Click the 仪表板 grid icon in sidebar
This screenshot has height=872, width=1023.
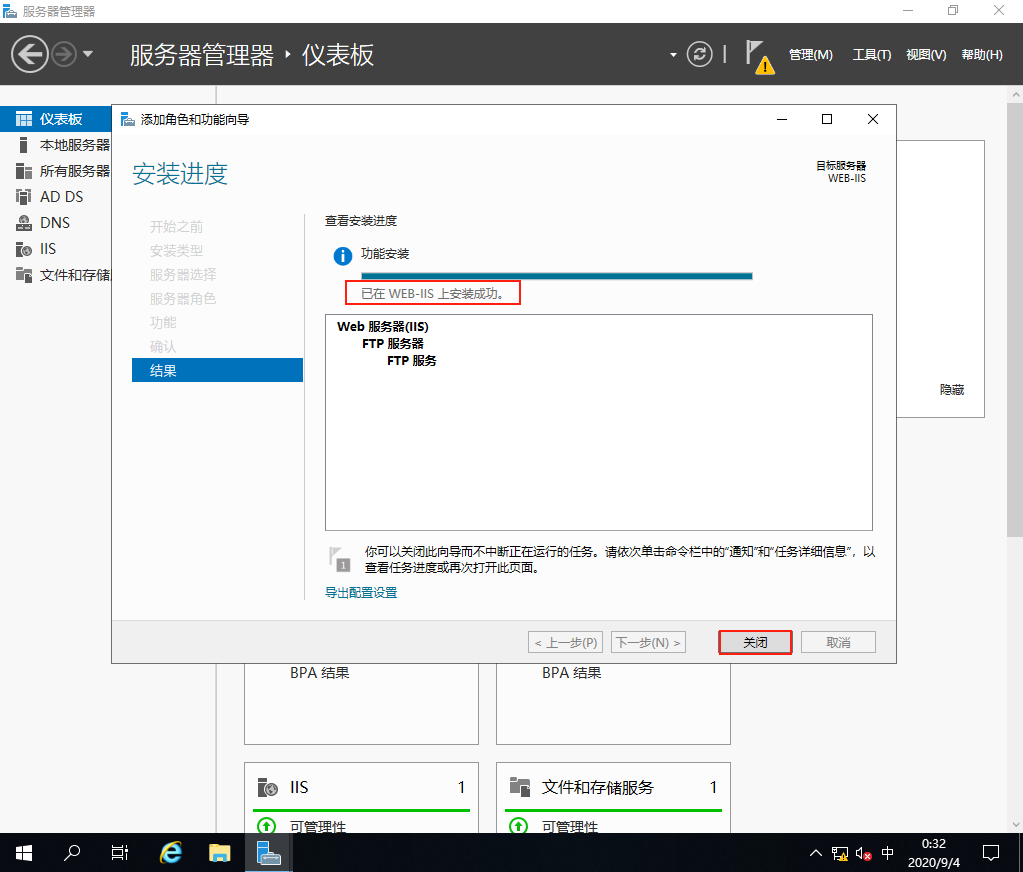pos(24,119)
